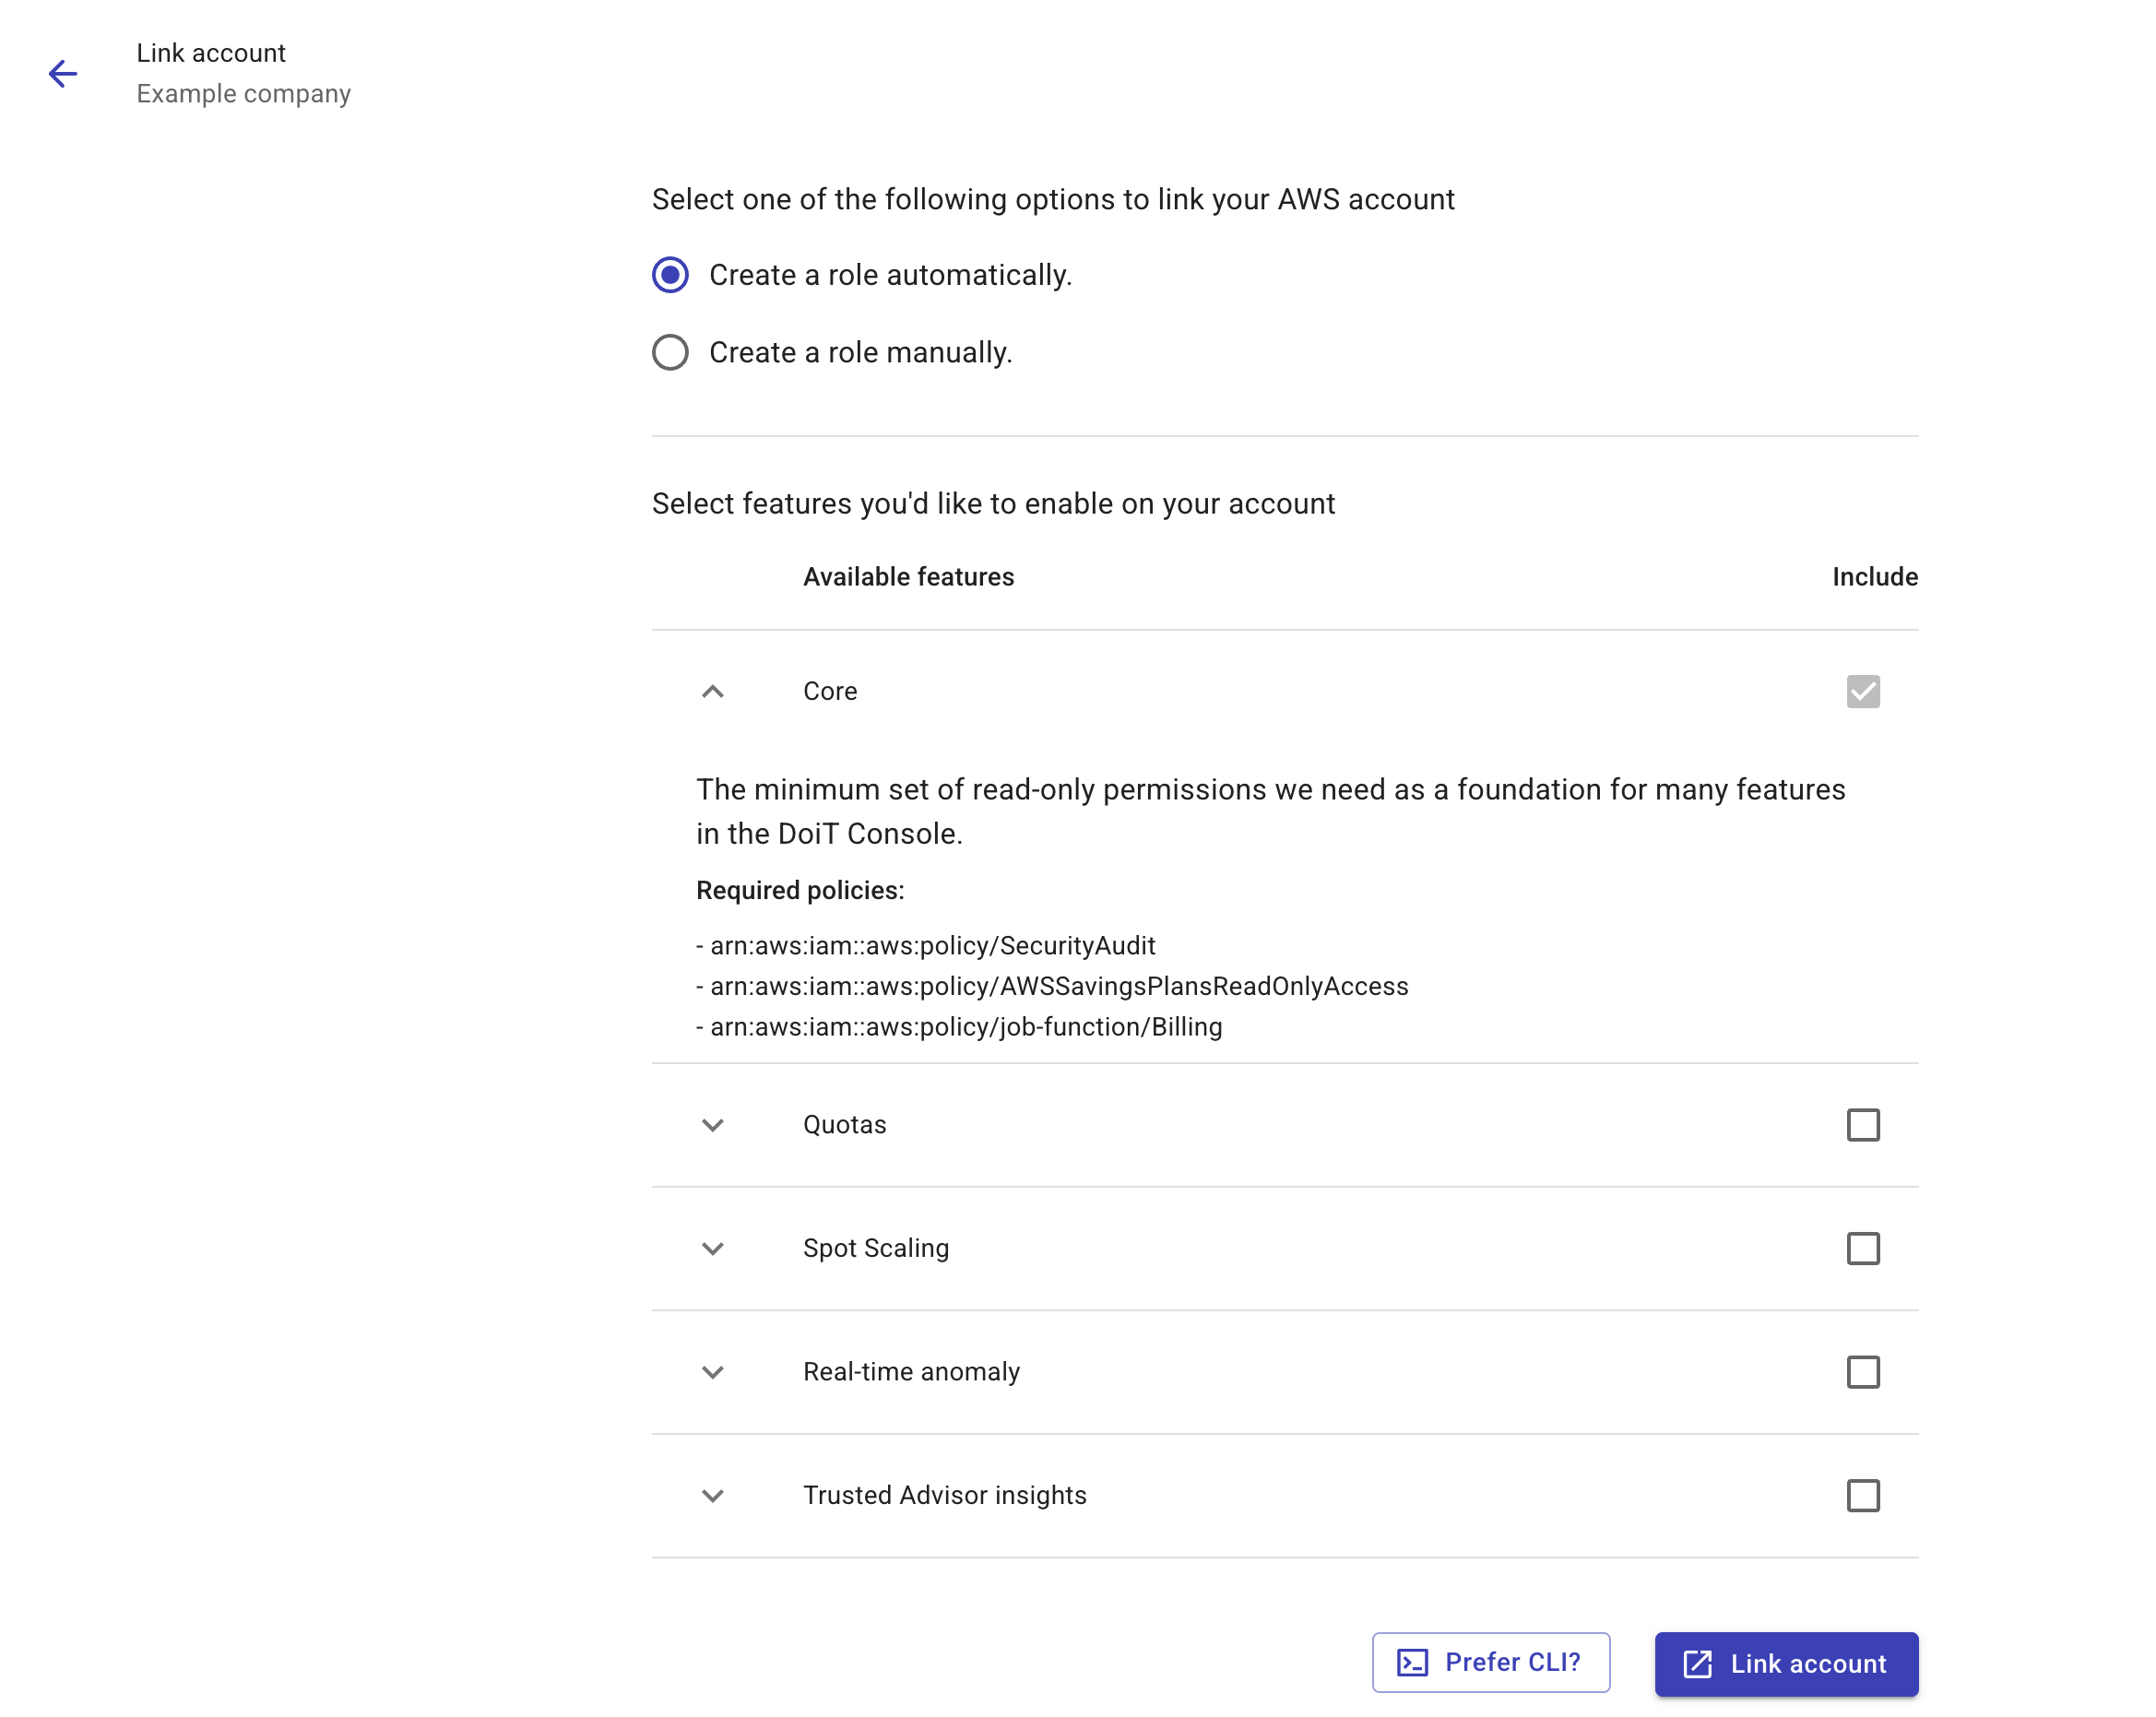Expand the Quotas feature dropdown
Image resolution: width=2156 pixels, height=1717 pixels.
click(713, 1125)
